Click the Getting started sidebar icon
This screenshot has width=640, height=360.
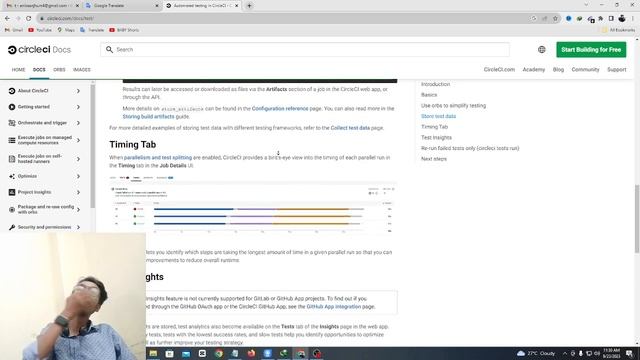tap(12, 107)
